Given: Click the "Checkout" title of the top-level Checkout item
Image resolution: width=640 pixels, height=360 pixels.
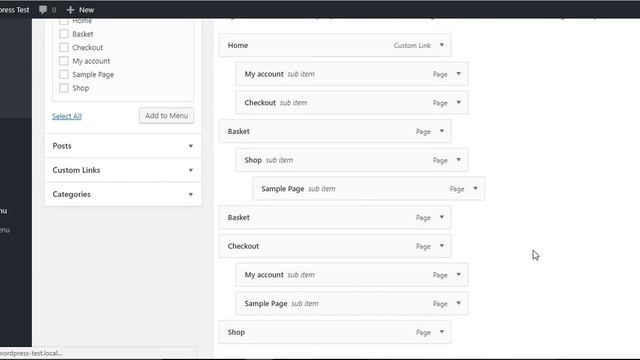Looking at the screenshot, I should point(243,246).
